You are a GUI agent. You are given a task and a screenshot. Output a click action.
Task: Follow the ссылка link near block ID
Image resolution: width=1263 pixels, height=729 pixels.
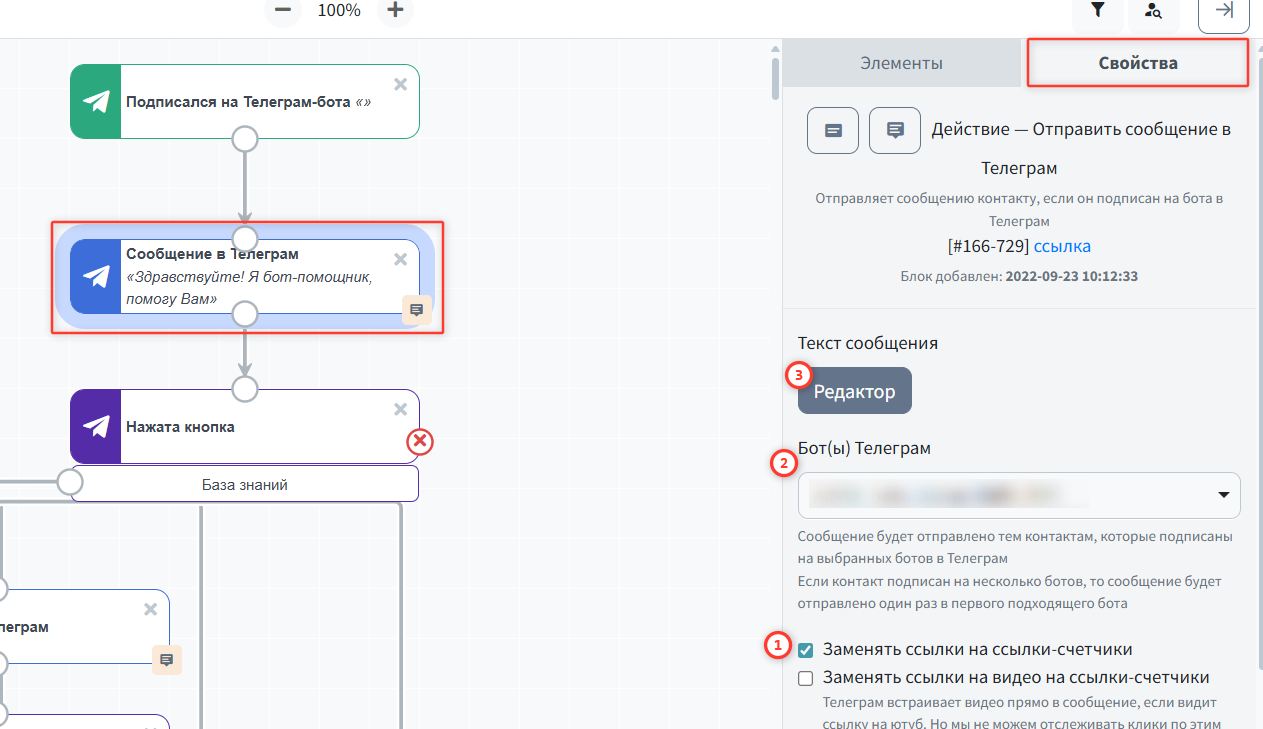[1062, 246]
